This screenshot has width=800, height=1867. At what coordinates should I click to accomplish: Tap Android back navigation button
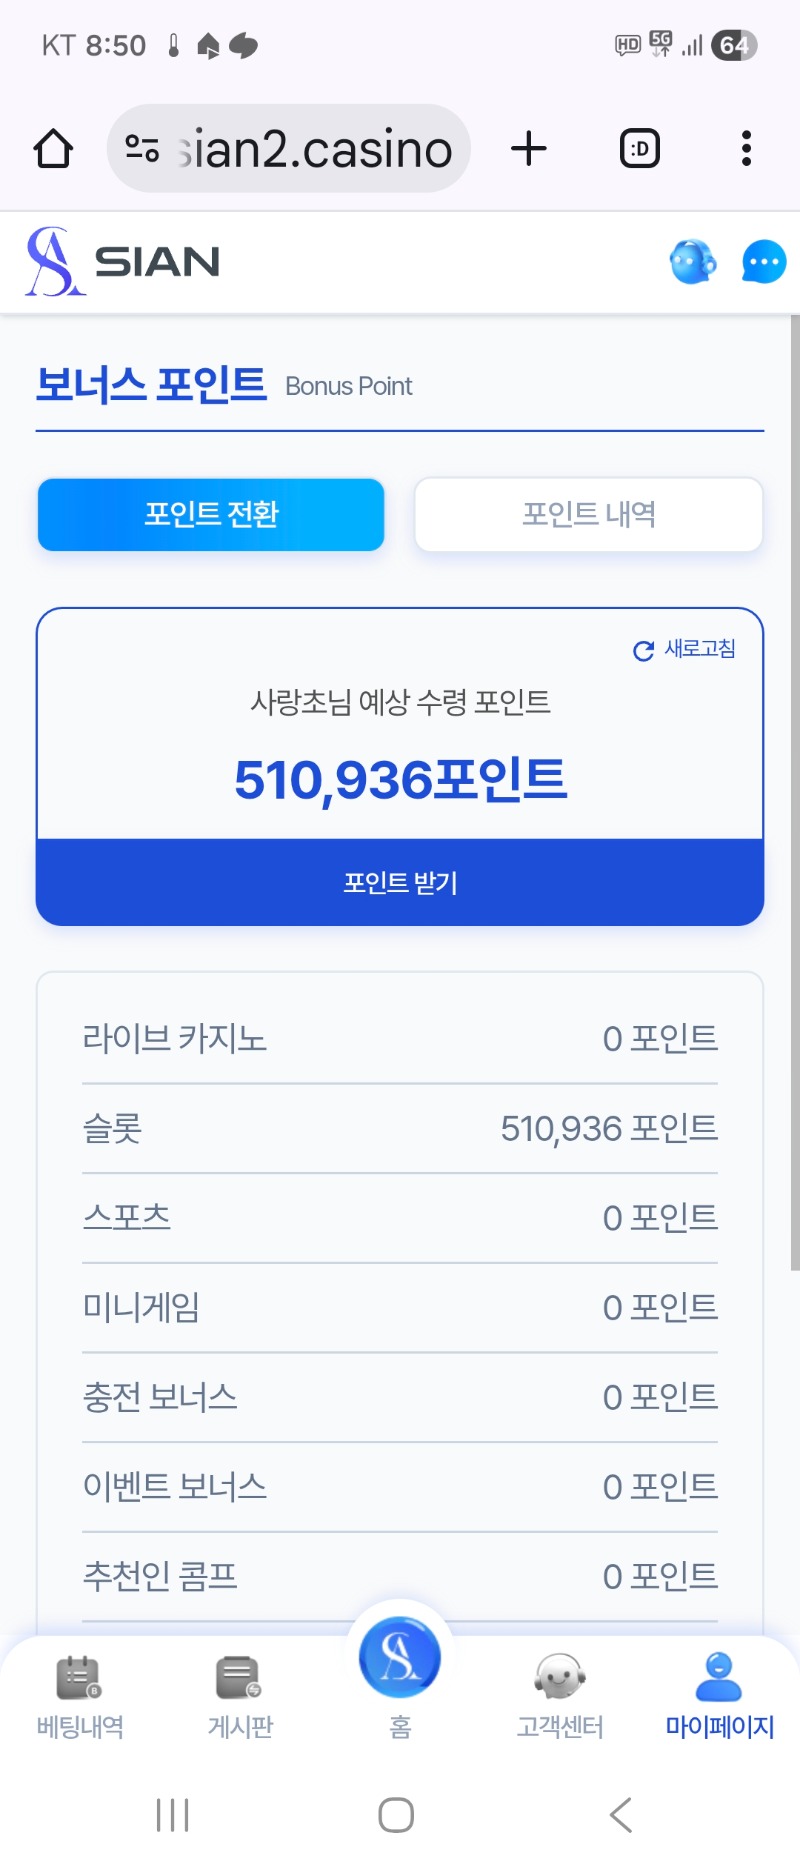tap(621, 1814)
